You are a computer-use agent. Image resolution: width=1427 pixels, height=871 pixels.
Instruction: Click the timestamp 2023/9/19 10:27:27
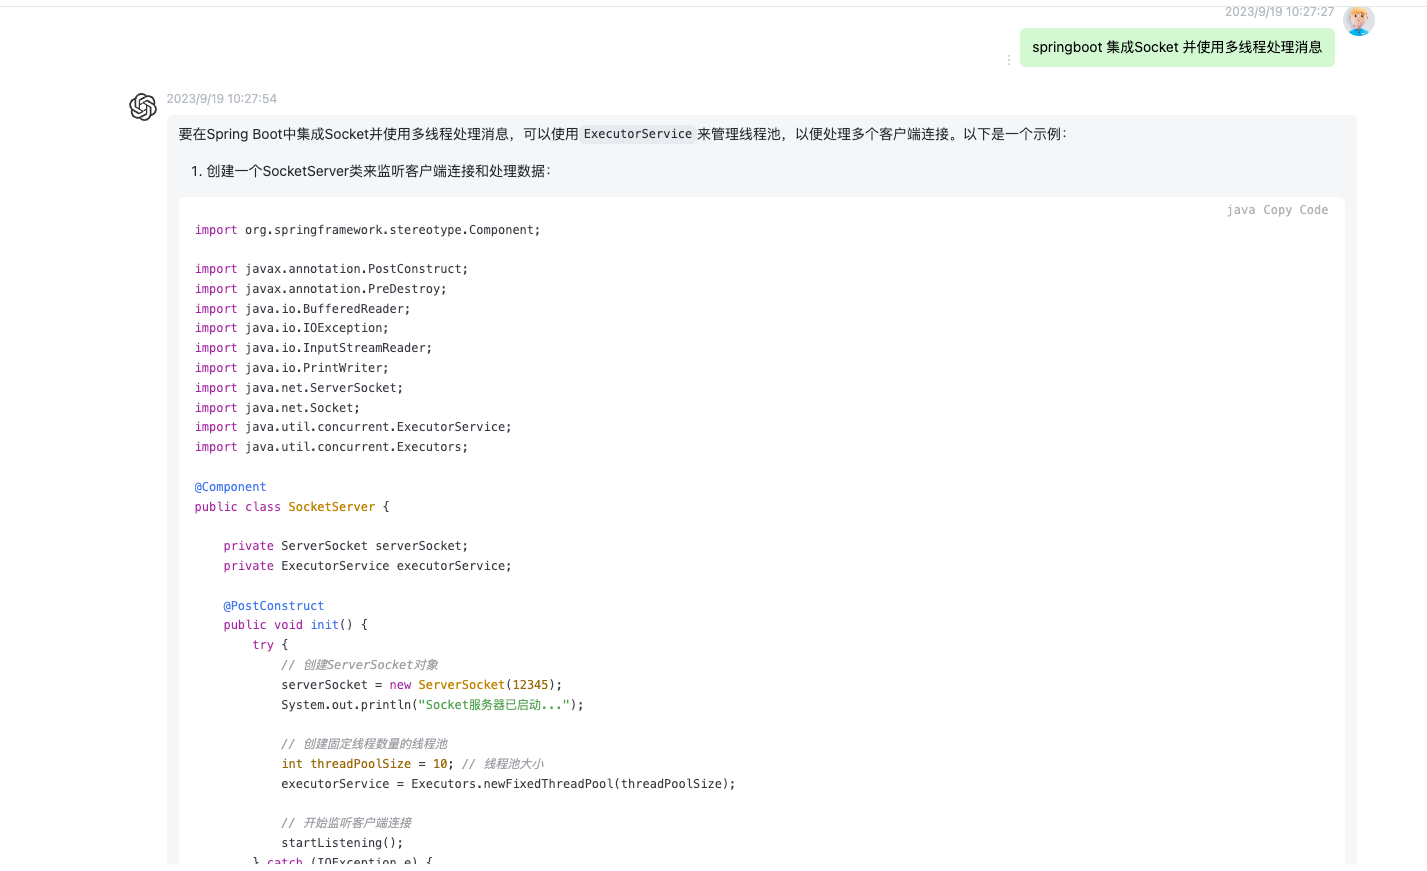point(1280,12)
